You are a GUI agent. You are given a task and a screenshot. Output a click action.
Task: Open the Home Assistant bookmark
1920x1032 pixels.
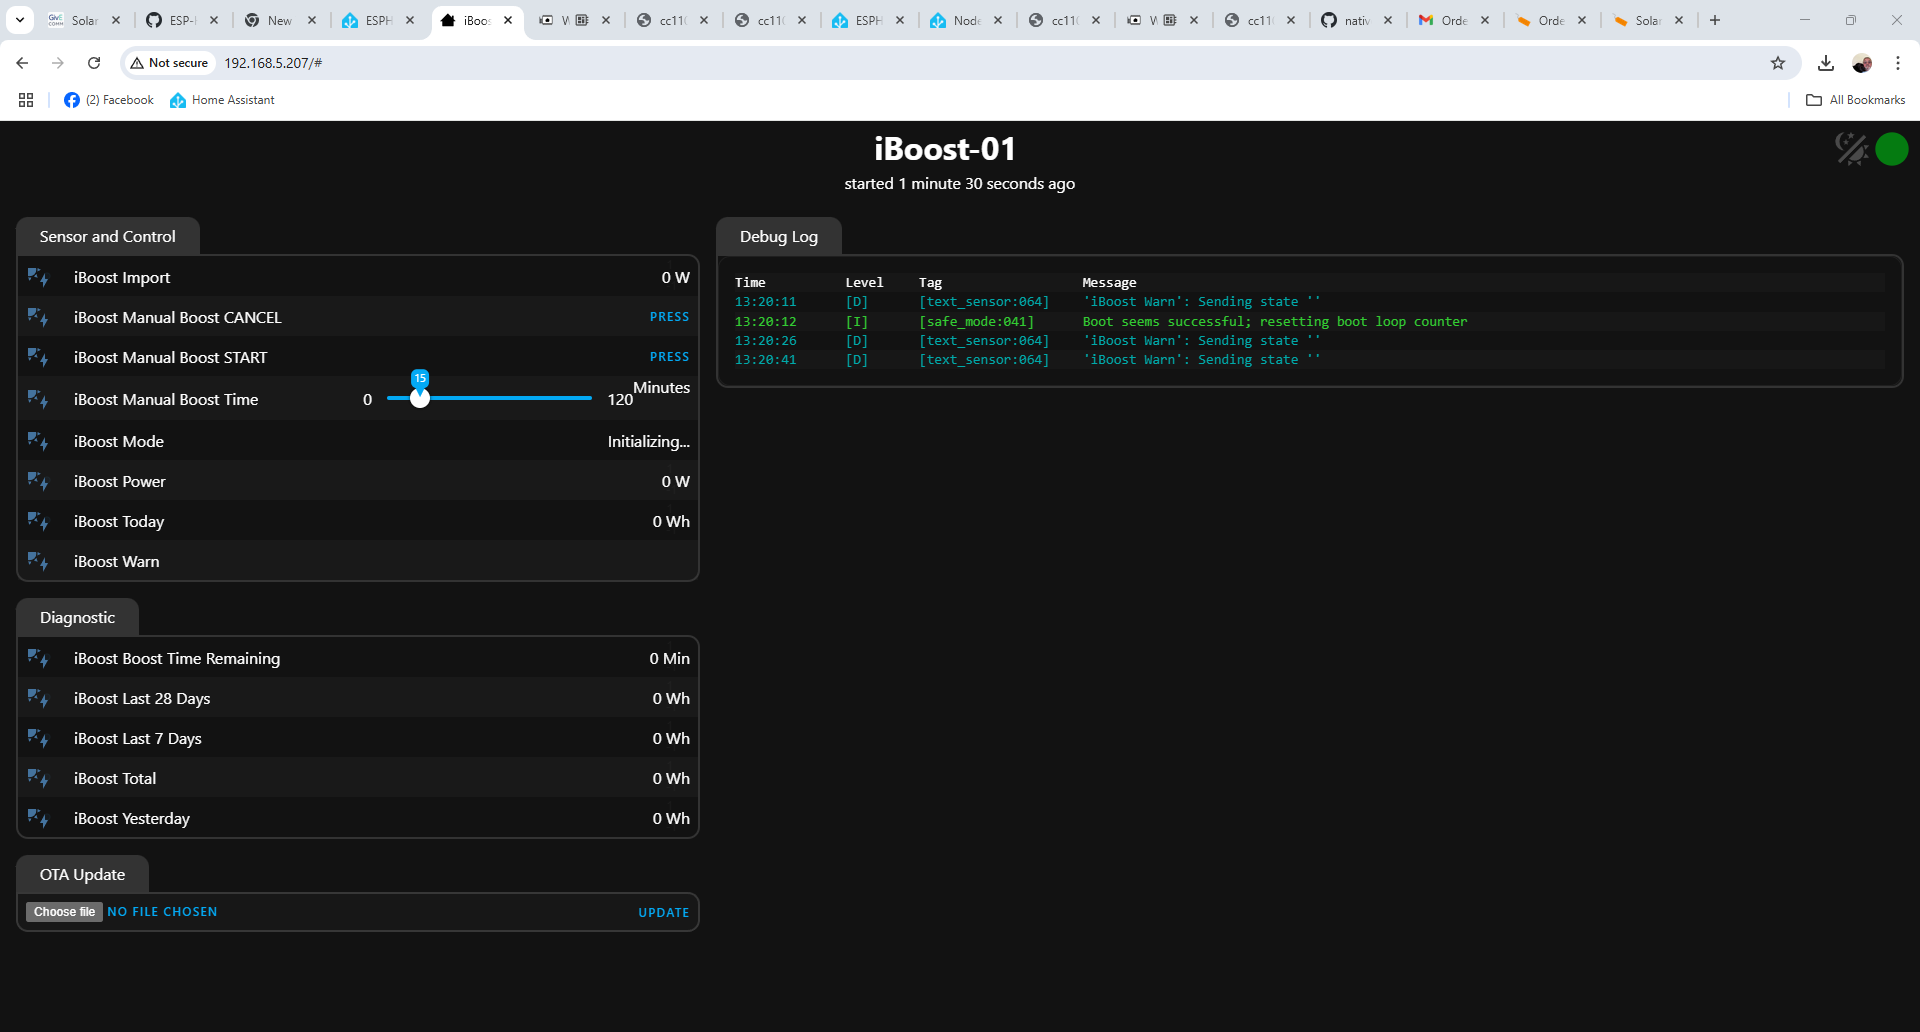pyautogui.click(x=222, y=100)
